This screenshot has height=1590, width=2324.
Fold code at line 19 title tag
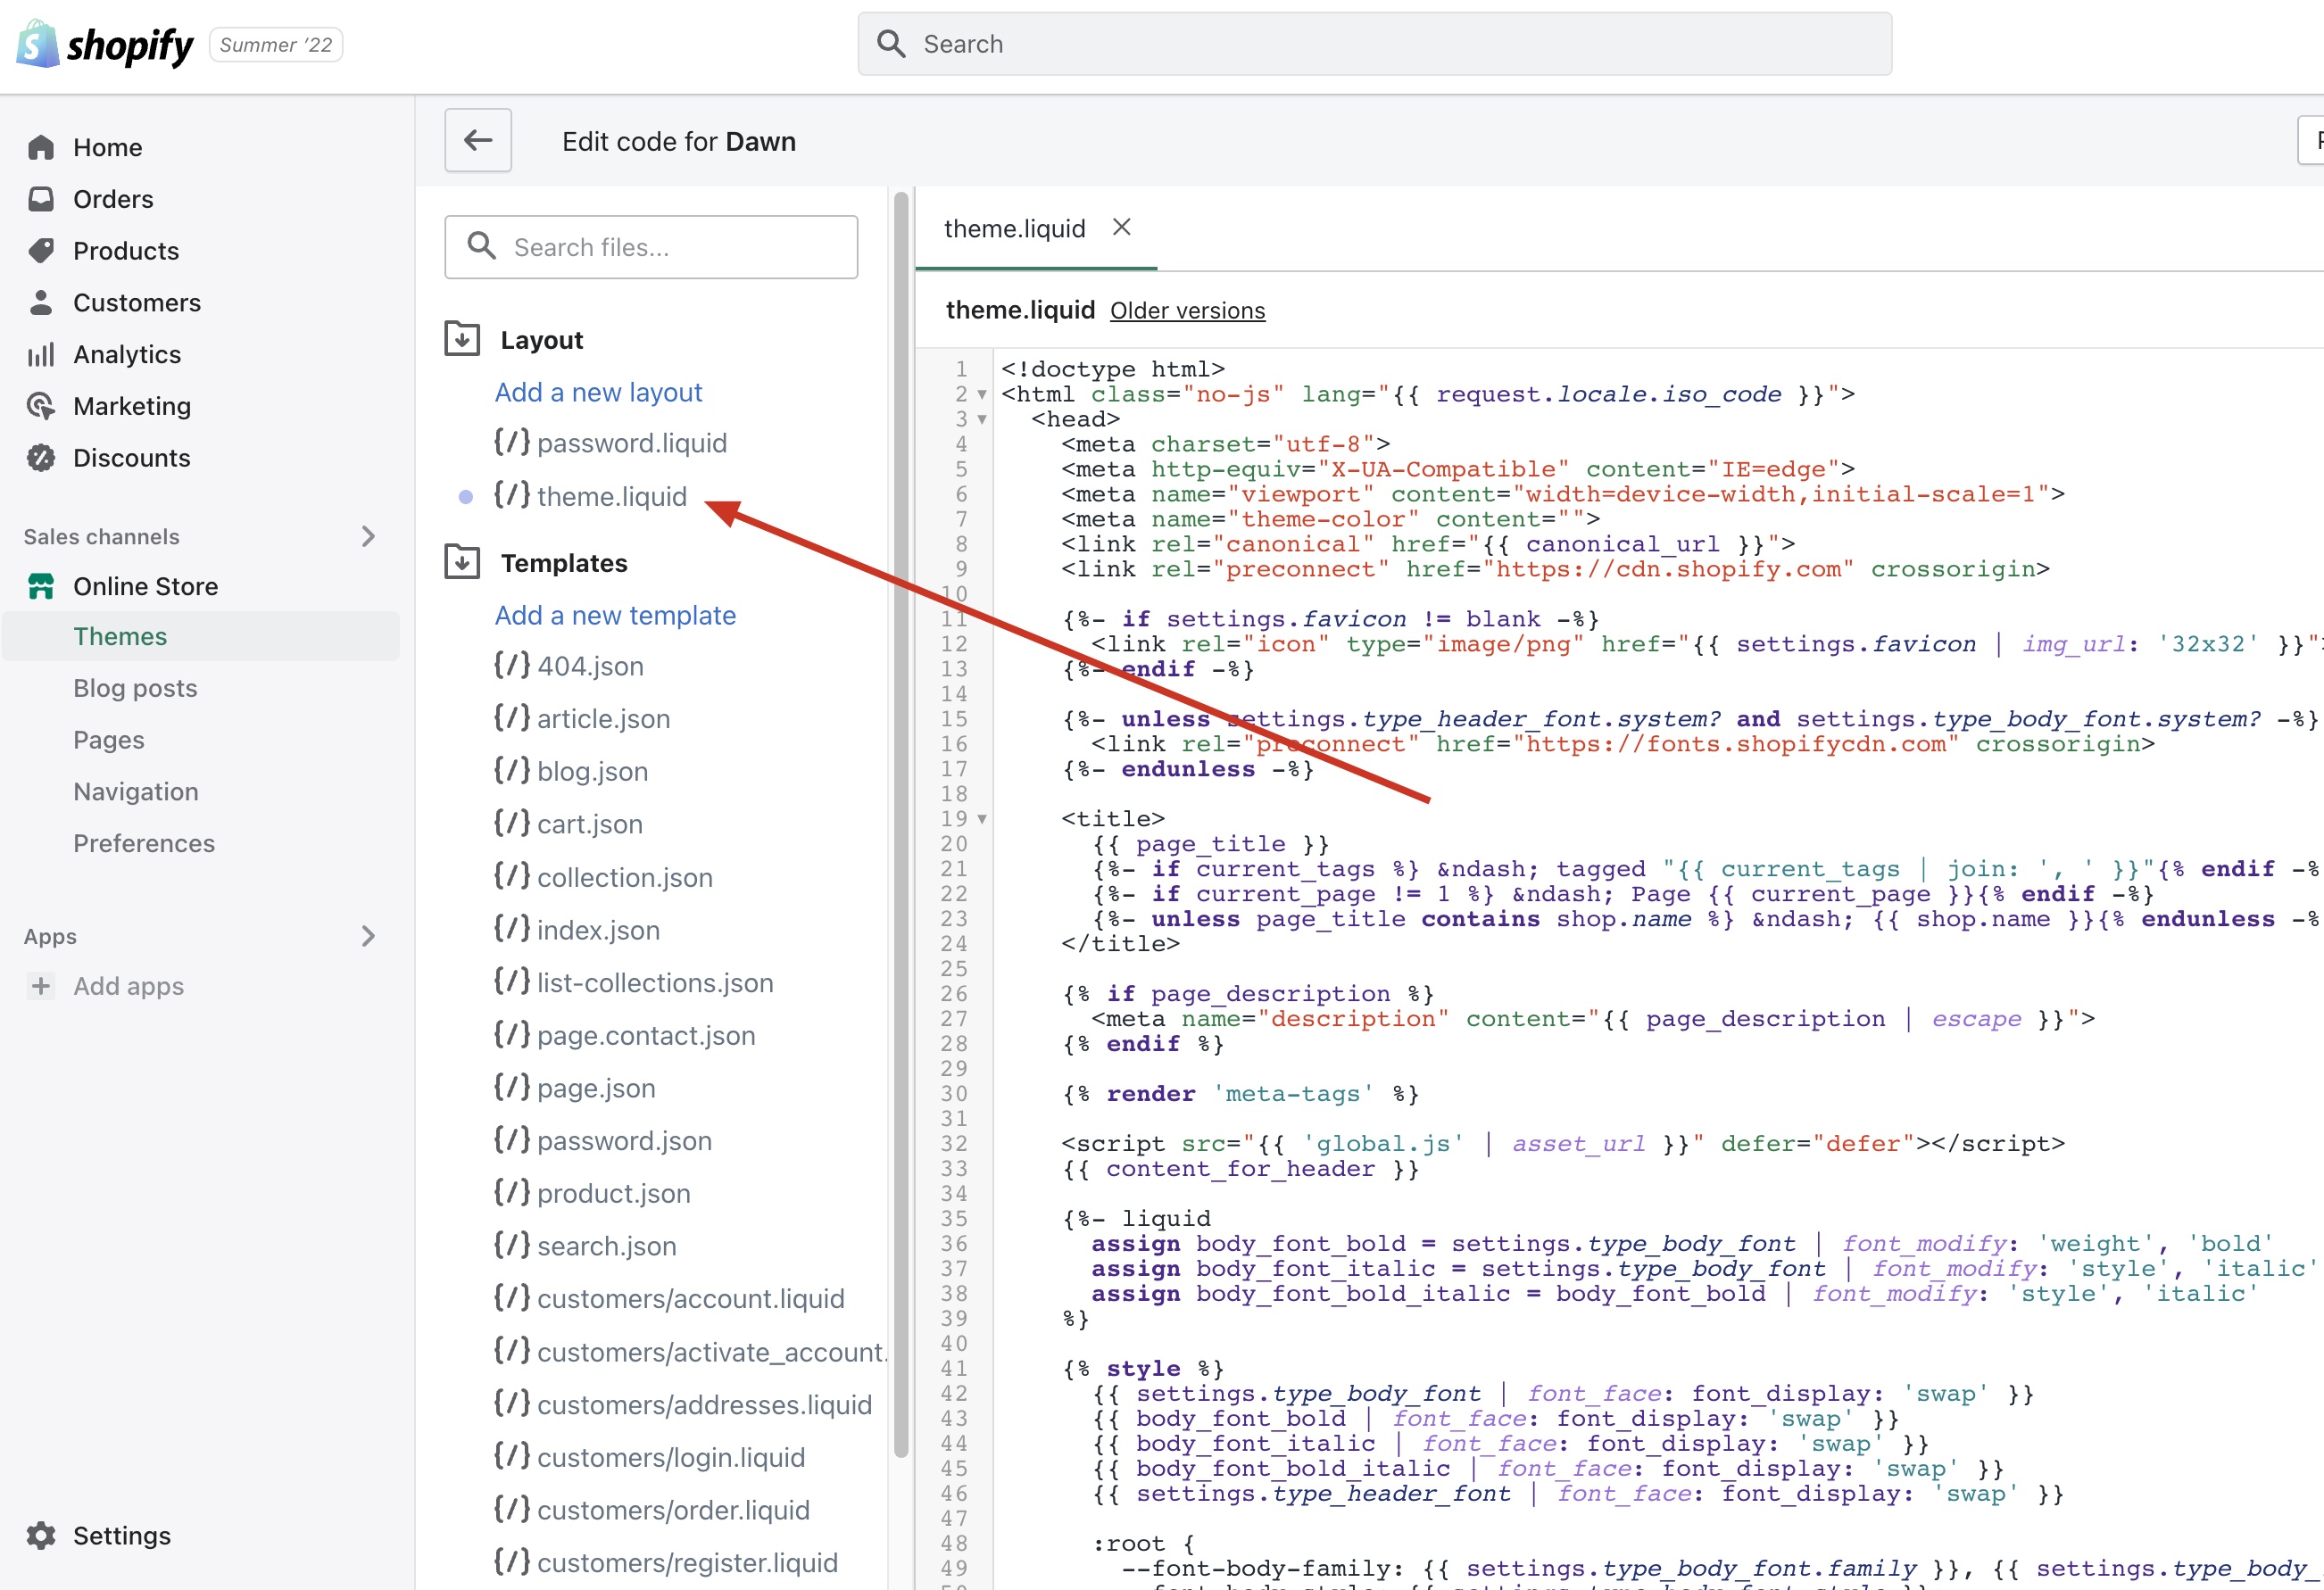[x=982, y=819]
